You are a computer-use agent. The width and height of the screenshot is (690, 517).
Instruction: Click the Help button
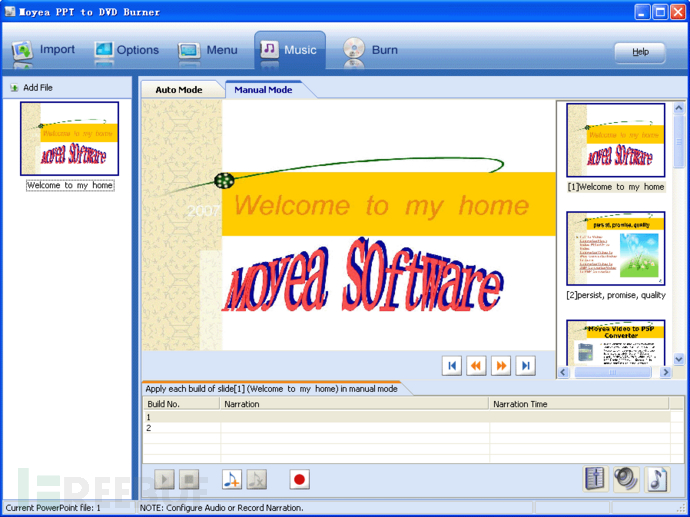point(640,52)
